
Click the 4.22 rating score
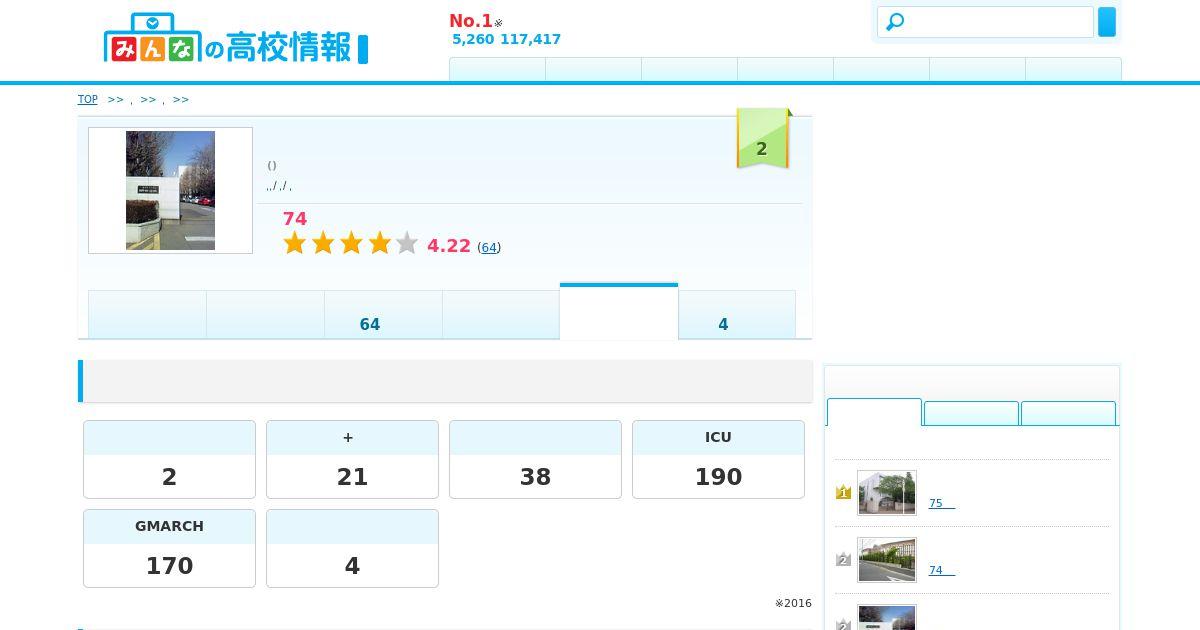click(448, 246)
